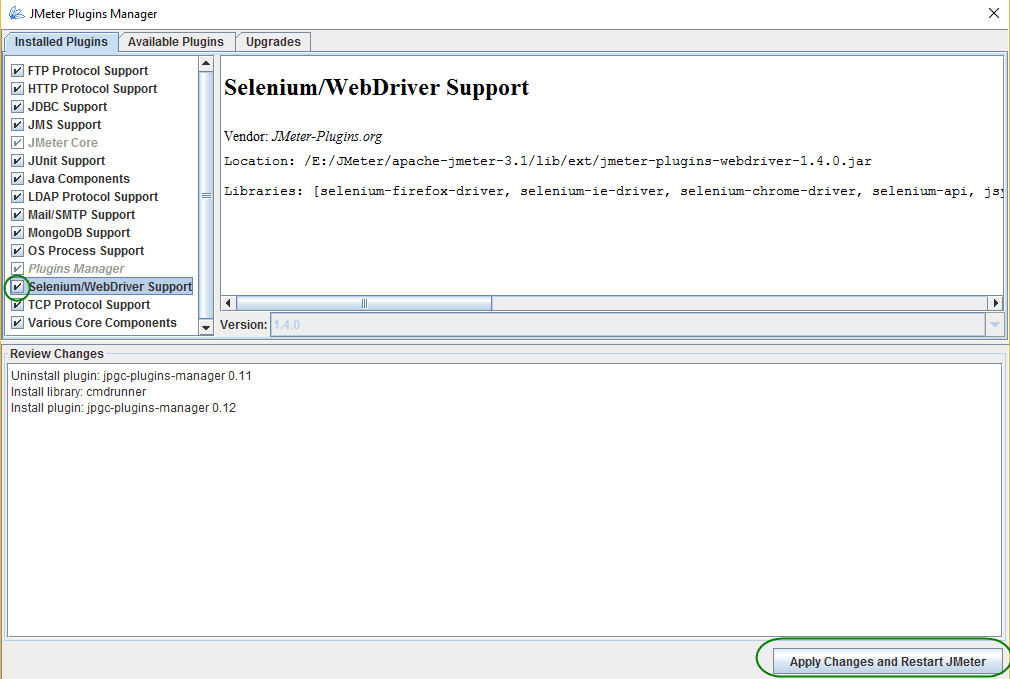Open the Version dropdown
Image resolution: width=1010 pixels, height=679 pixels.
click(x=994, y=323)
